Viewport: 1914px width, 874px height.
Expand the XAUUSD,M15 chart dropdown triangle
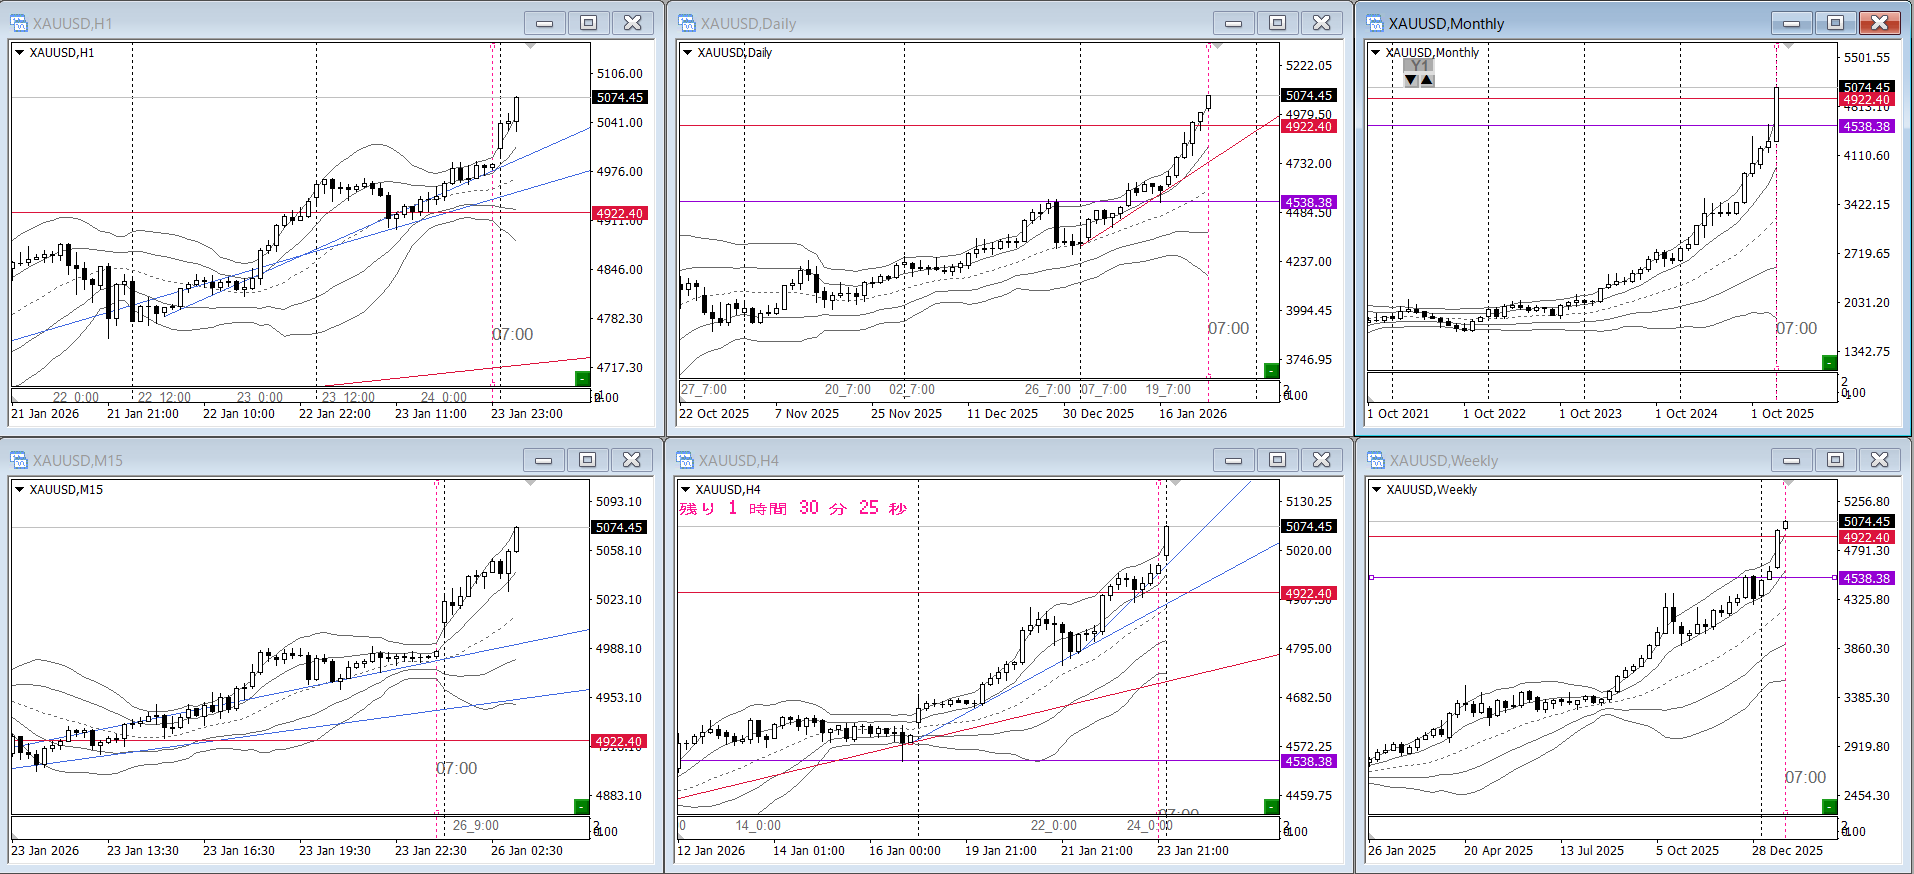coord(19,490)
